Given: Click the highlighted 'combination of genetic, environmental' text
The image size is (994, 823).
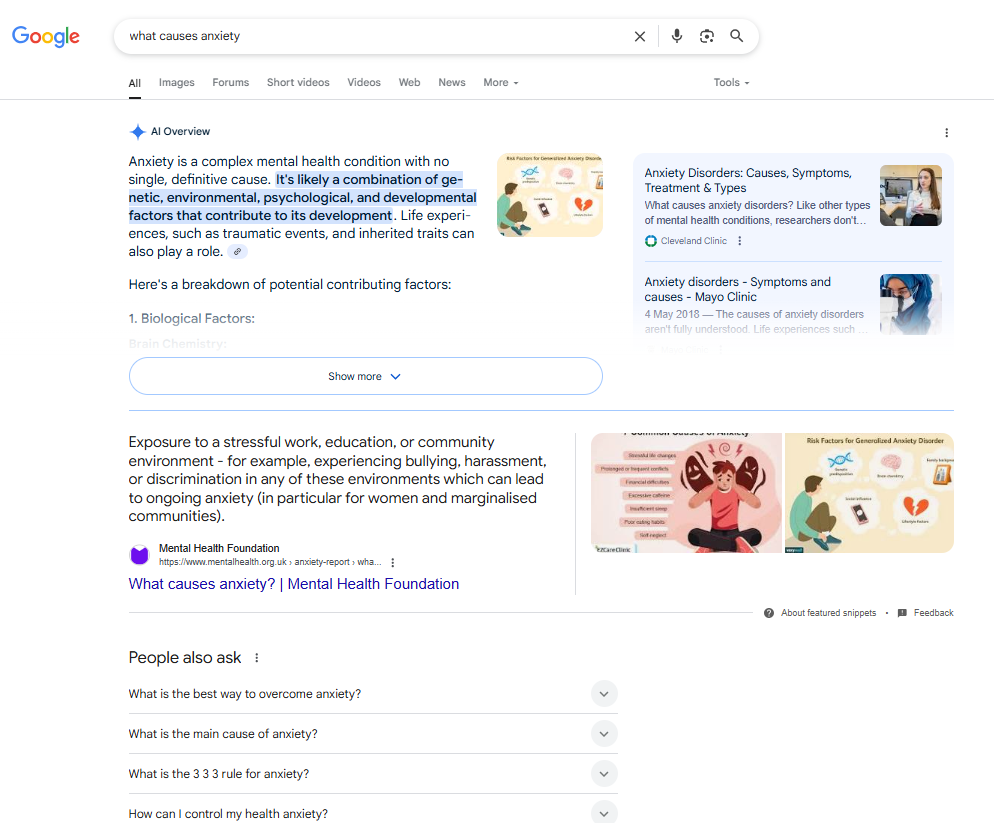Looking at the screenshot, I should click(x=302, y=197).
